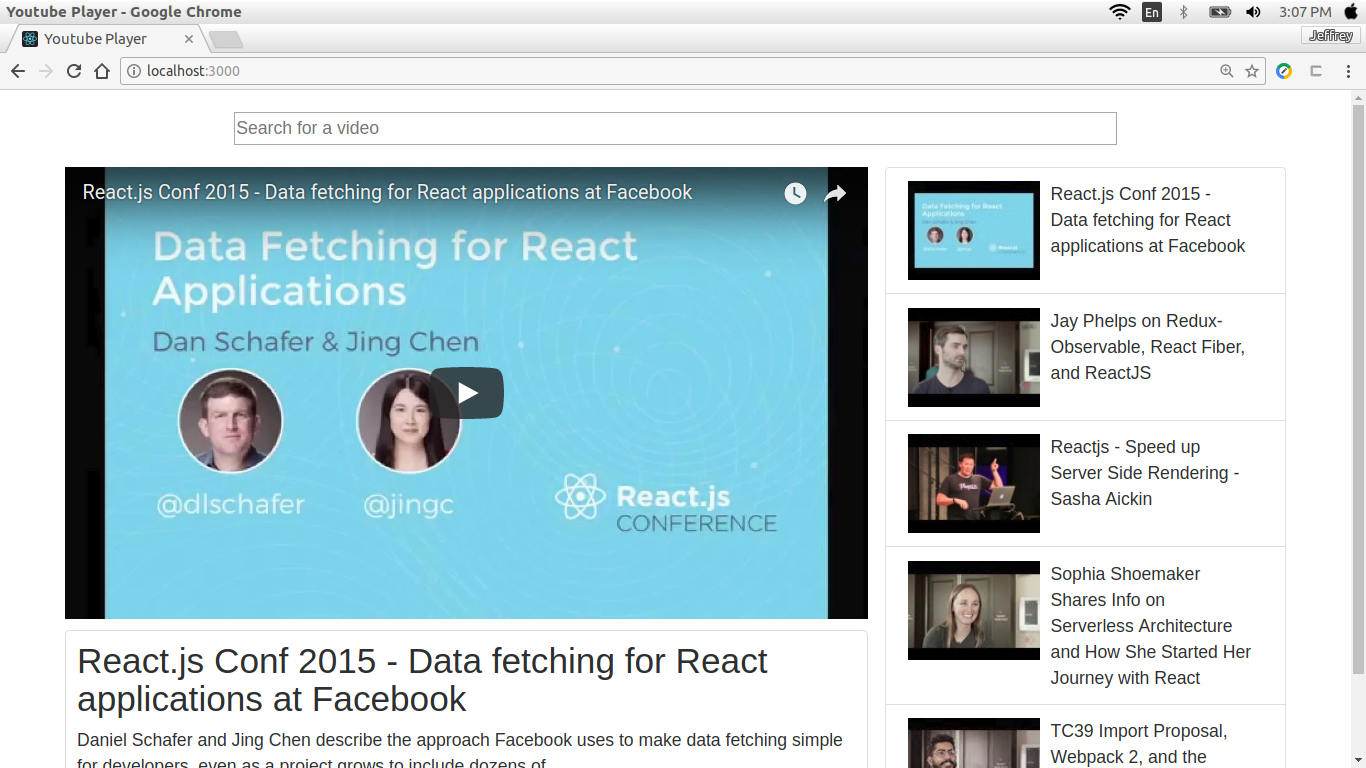Screen dimensions: 1366x768
Task: Select the Jay Phelps on Redux-Observable title
Action: [x=1148, y=347]
